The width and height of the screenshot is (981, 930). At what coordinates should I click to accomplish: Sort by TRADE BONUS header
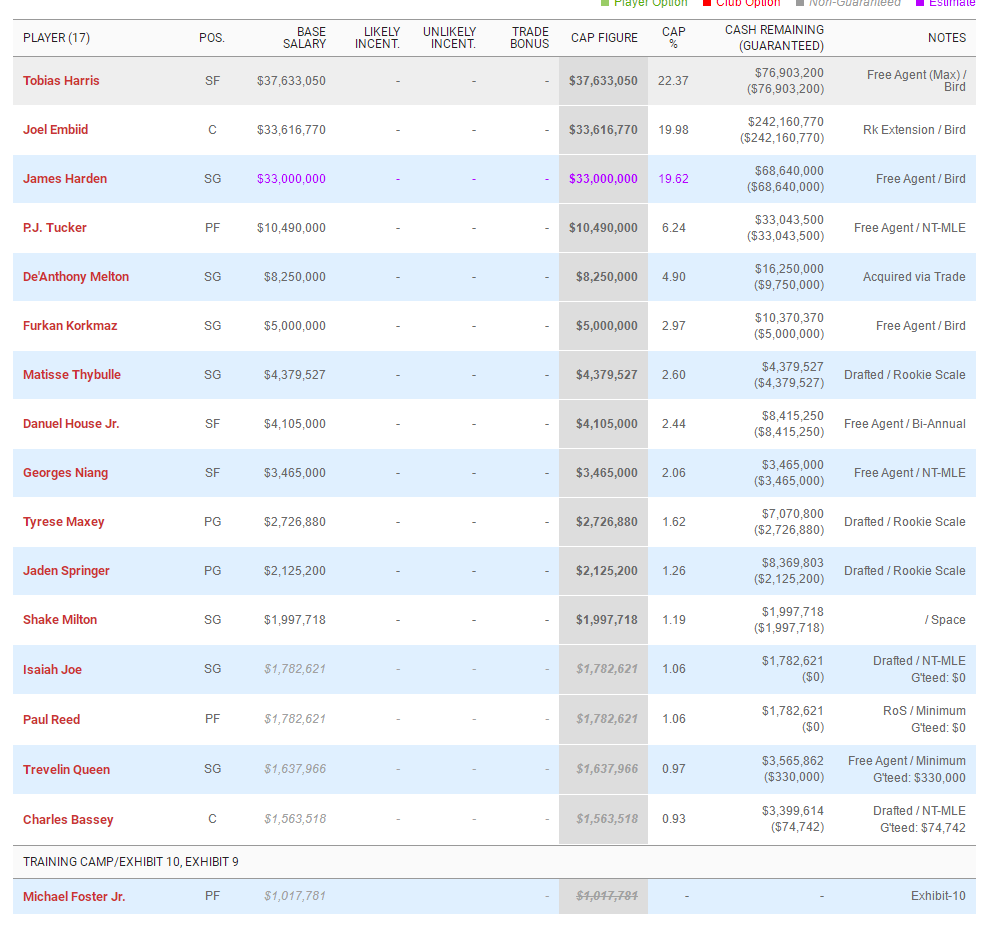[x=529, y=38]
